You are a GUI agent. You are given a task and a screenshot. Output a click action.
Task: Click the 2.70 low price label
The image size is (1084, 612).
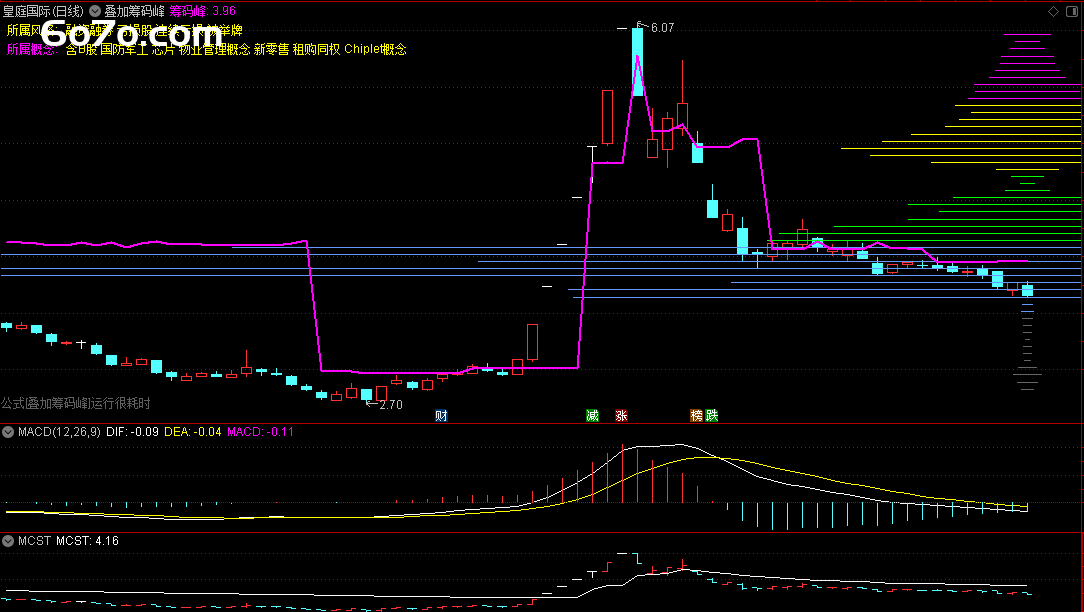(390, 405)
